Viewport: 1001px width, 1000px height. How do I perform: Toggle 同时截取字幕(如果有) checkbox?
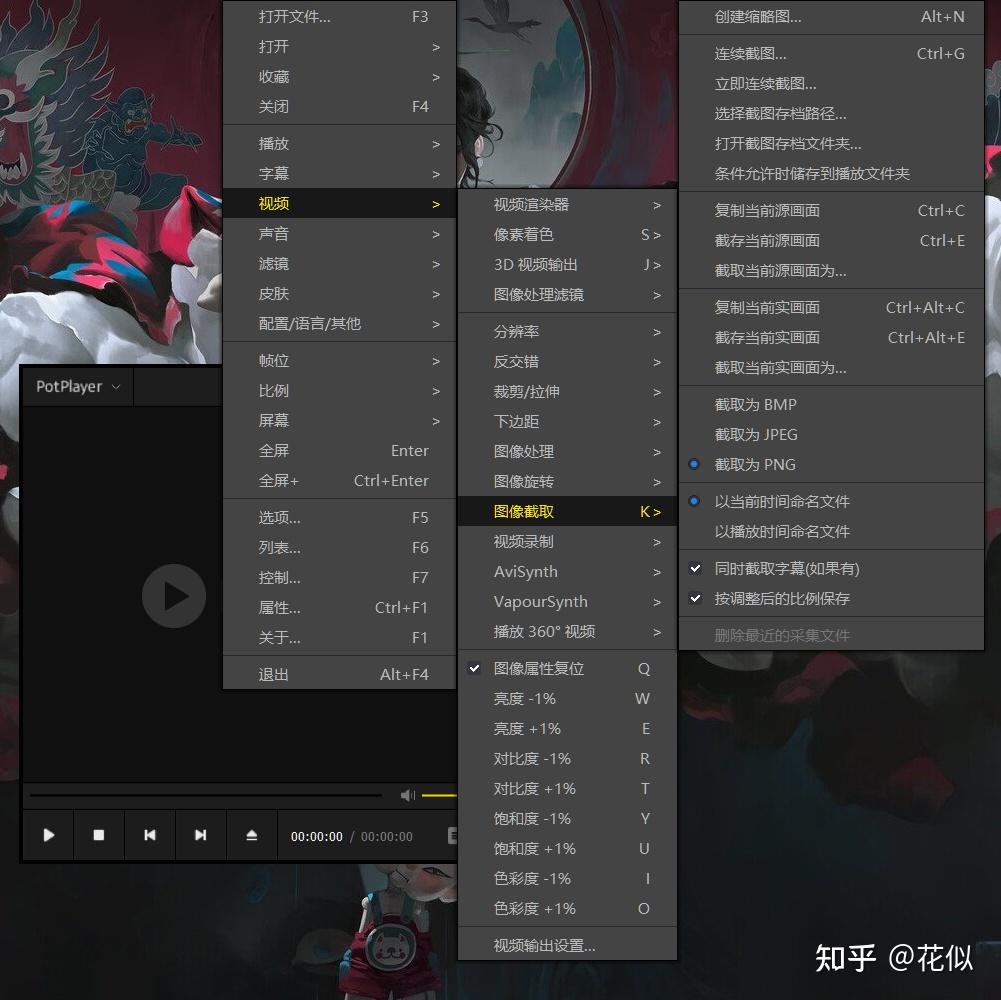point(831,569)
